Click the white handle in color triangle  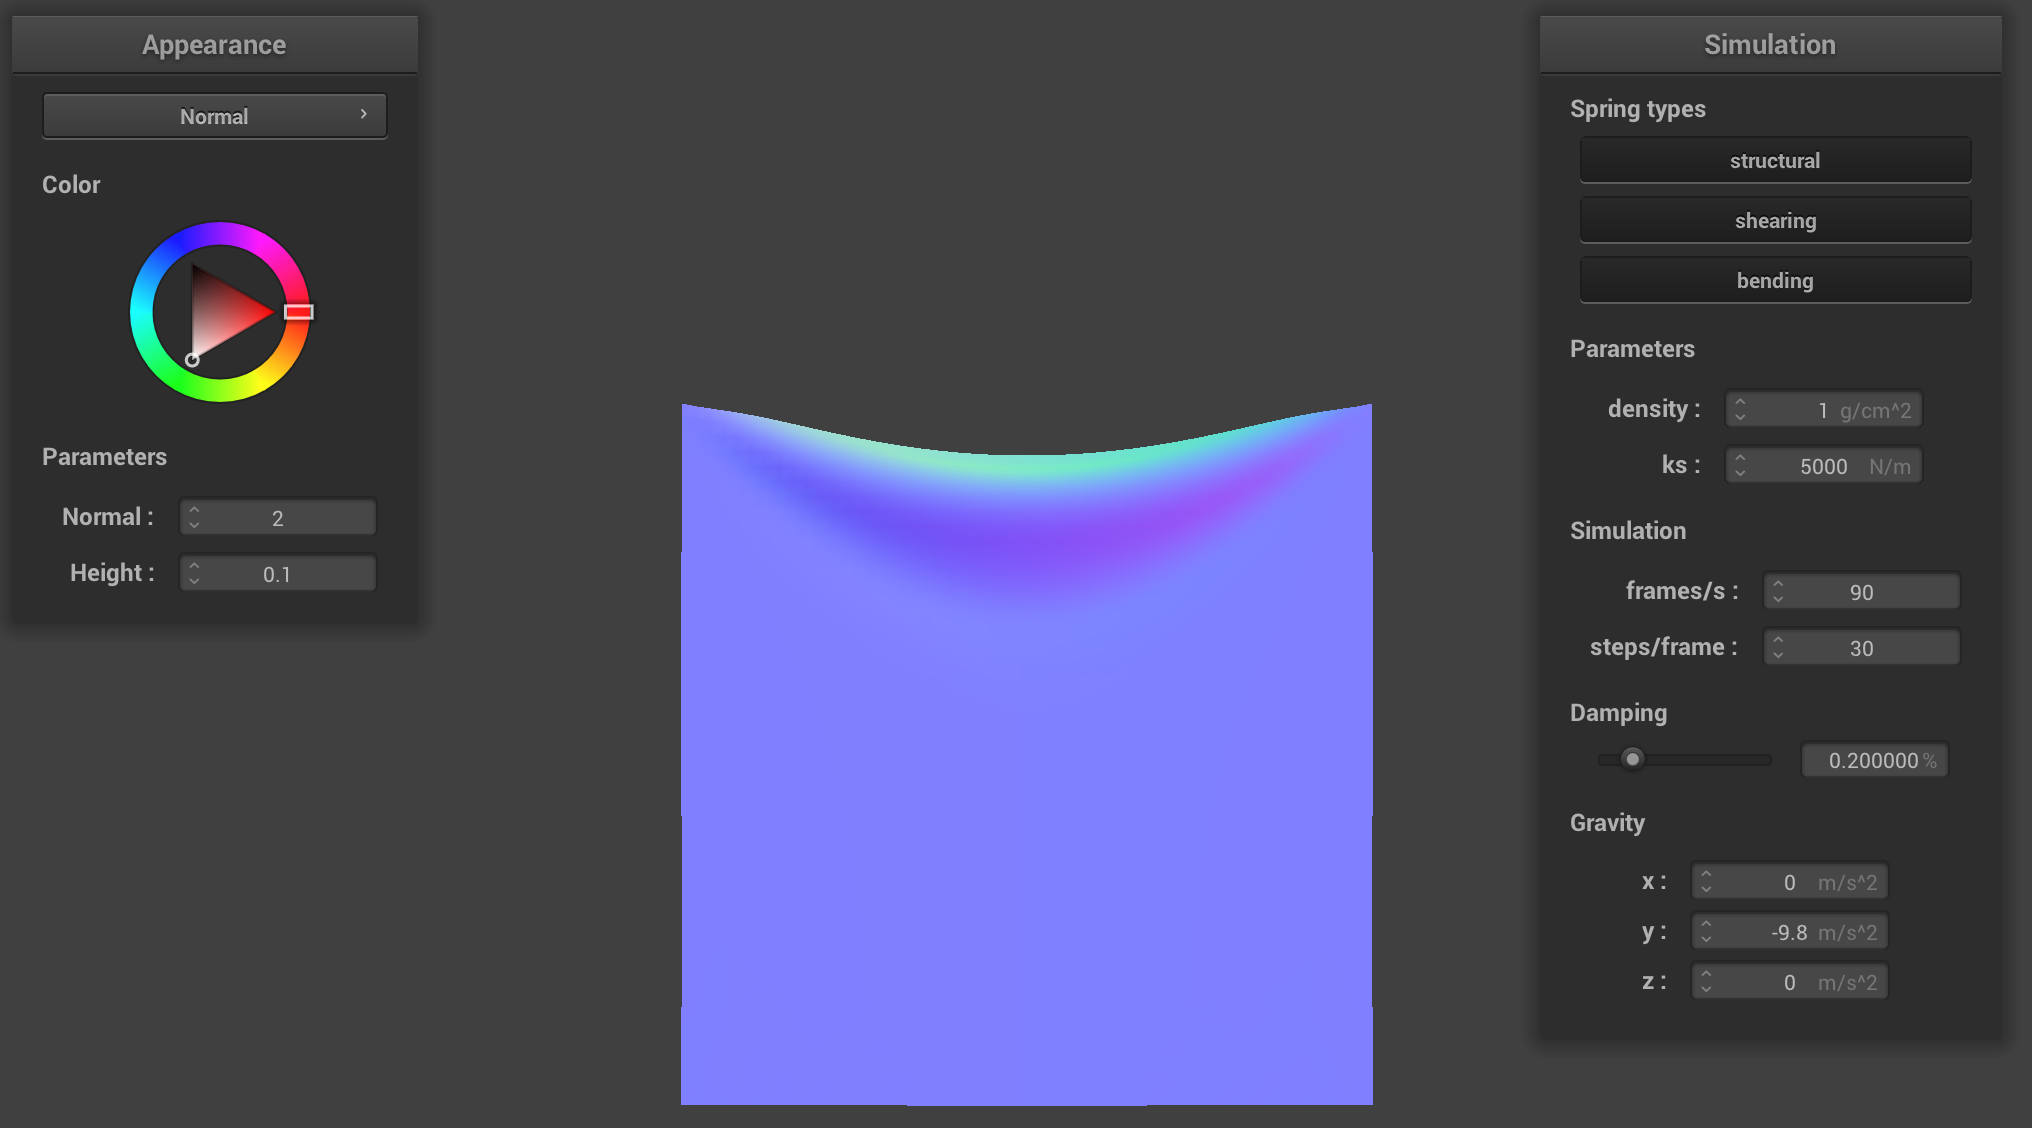point(192,360)
